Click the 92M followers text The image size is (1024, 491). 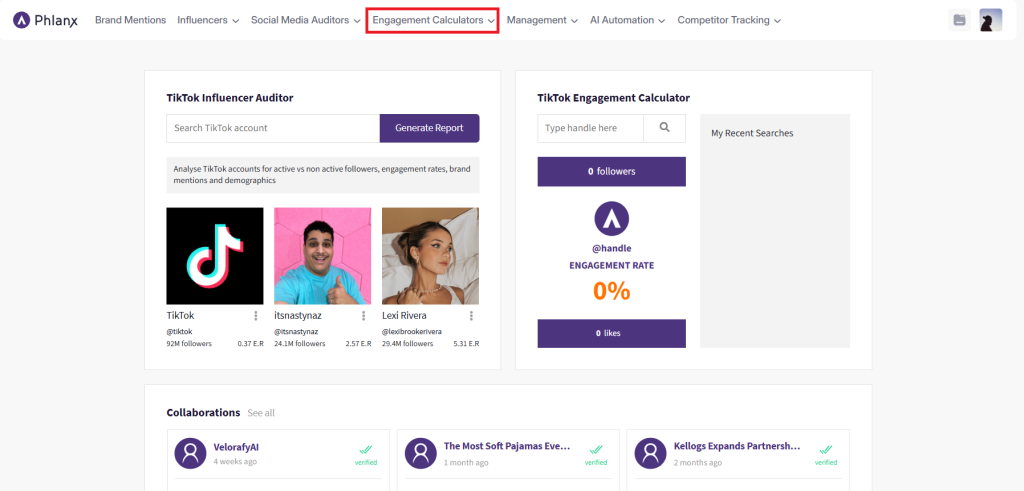(x=189, y=344)
